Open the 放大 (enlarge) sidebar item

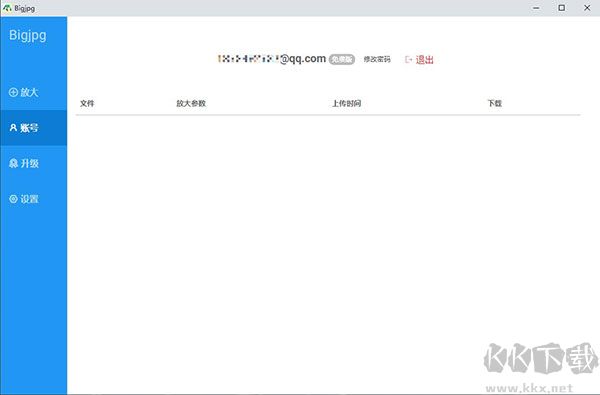[33, 92]
